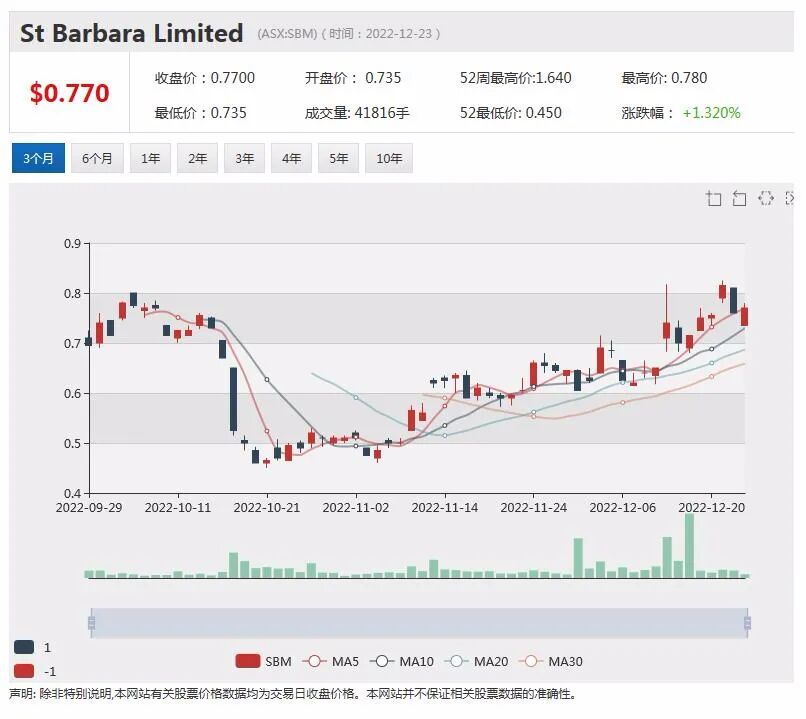Click the red swatch labeled -1
806x719 pixels.
[24, 671]
